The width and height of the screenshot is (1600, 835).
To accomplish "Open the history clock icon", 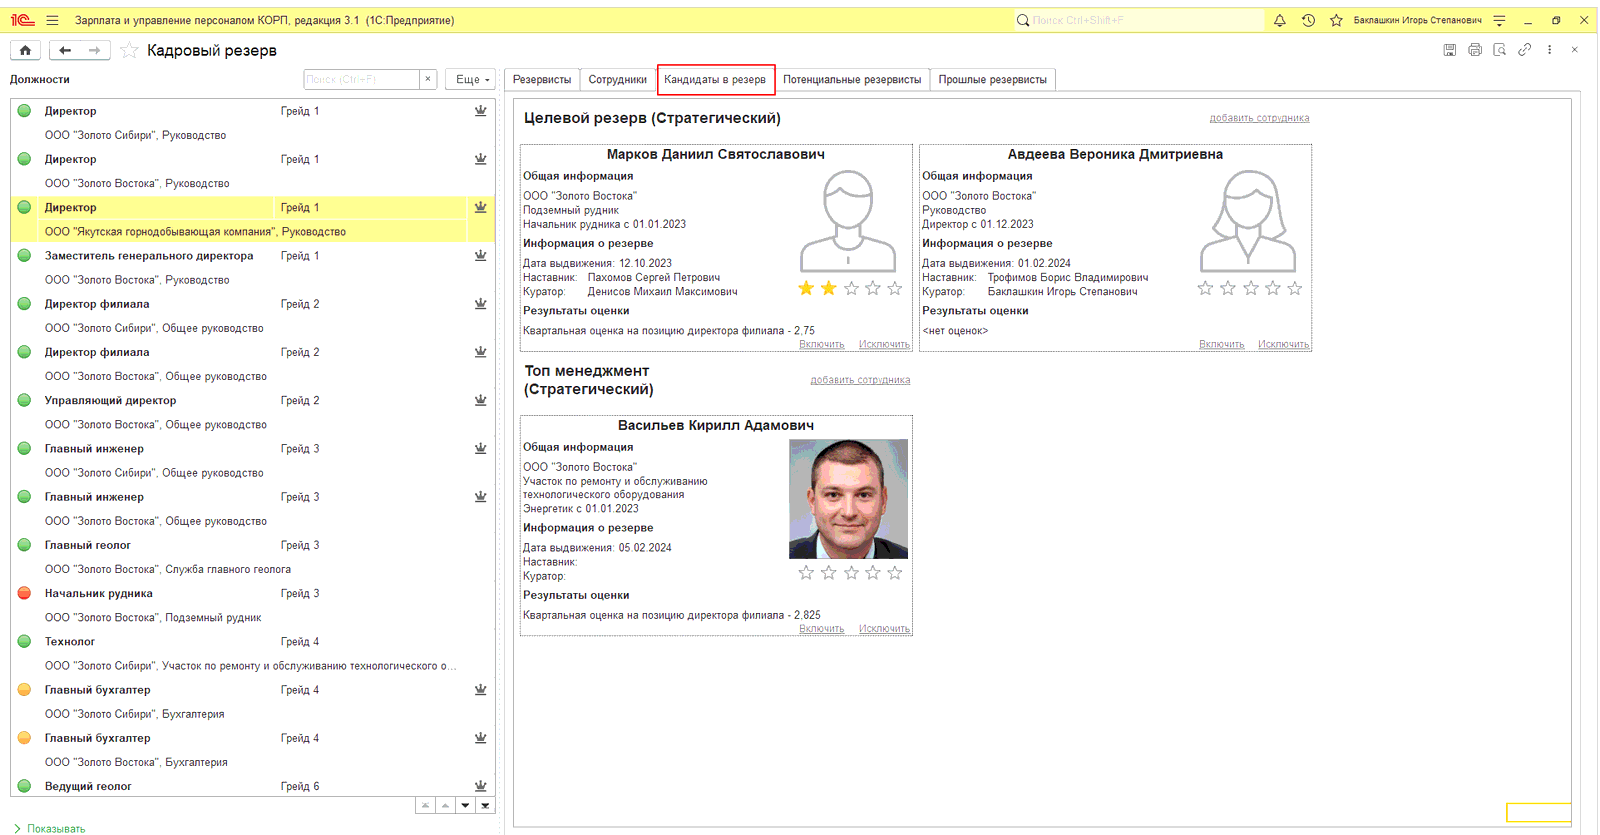I will [1308, 20].
